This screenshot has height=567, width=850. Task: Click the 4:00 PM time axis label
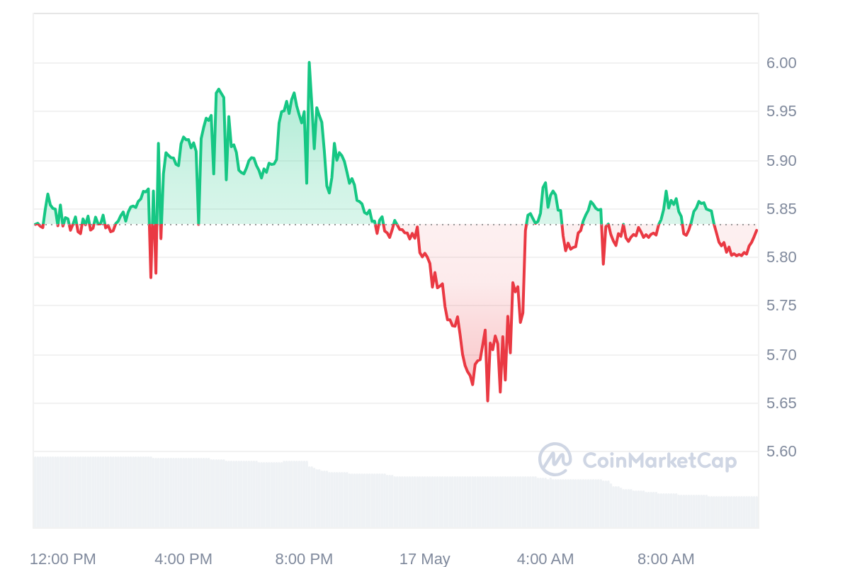(x=183, y=559)
